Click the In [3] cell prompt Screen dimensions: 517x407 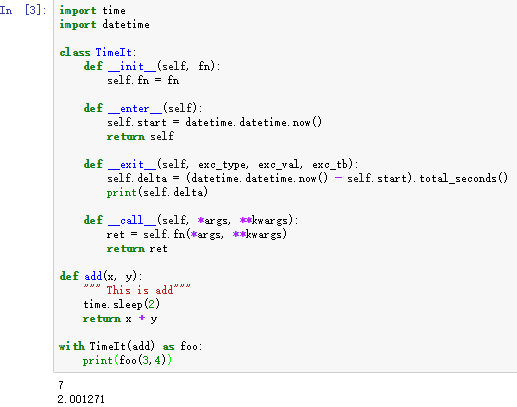[23, 10]
